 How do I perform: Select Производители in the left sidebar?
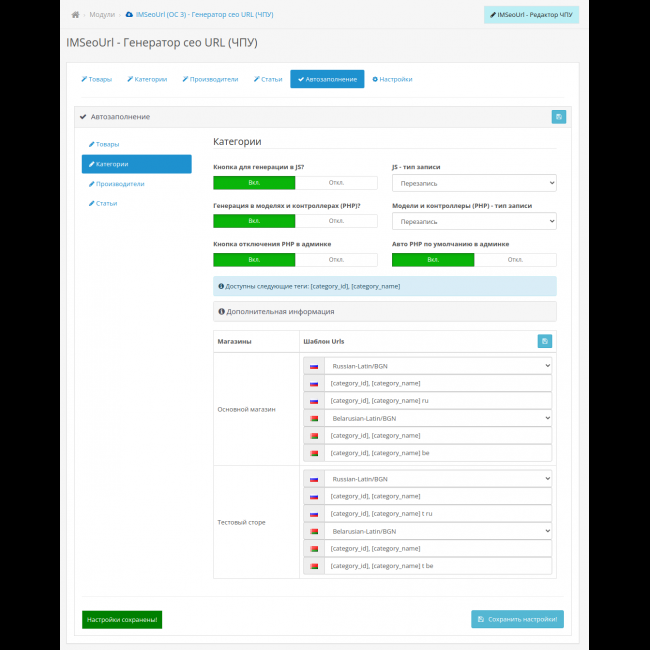coord(120,184)
